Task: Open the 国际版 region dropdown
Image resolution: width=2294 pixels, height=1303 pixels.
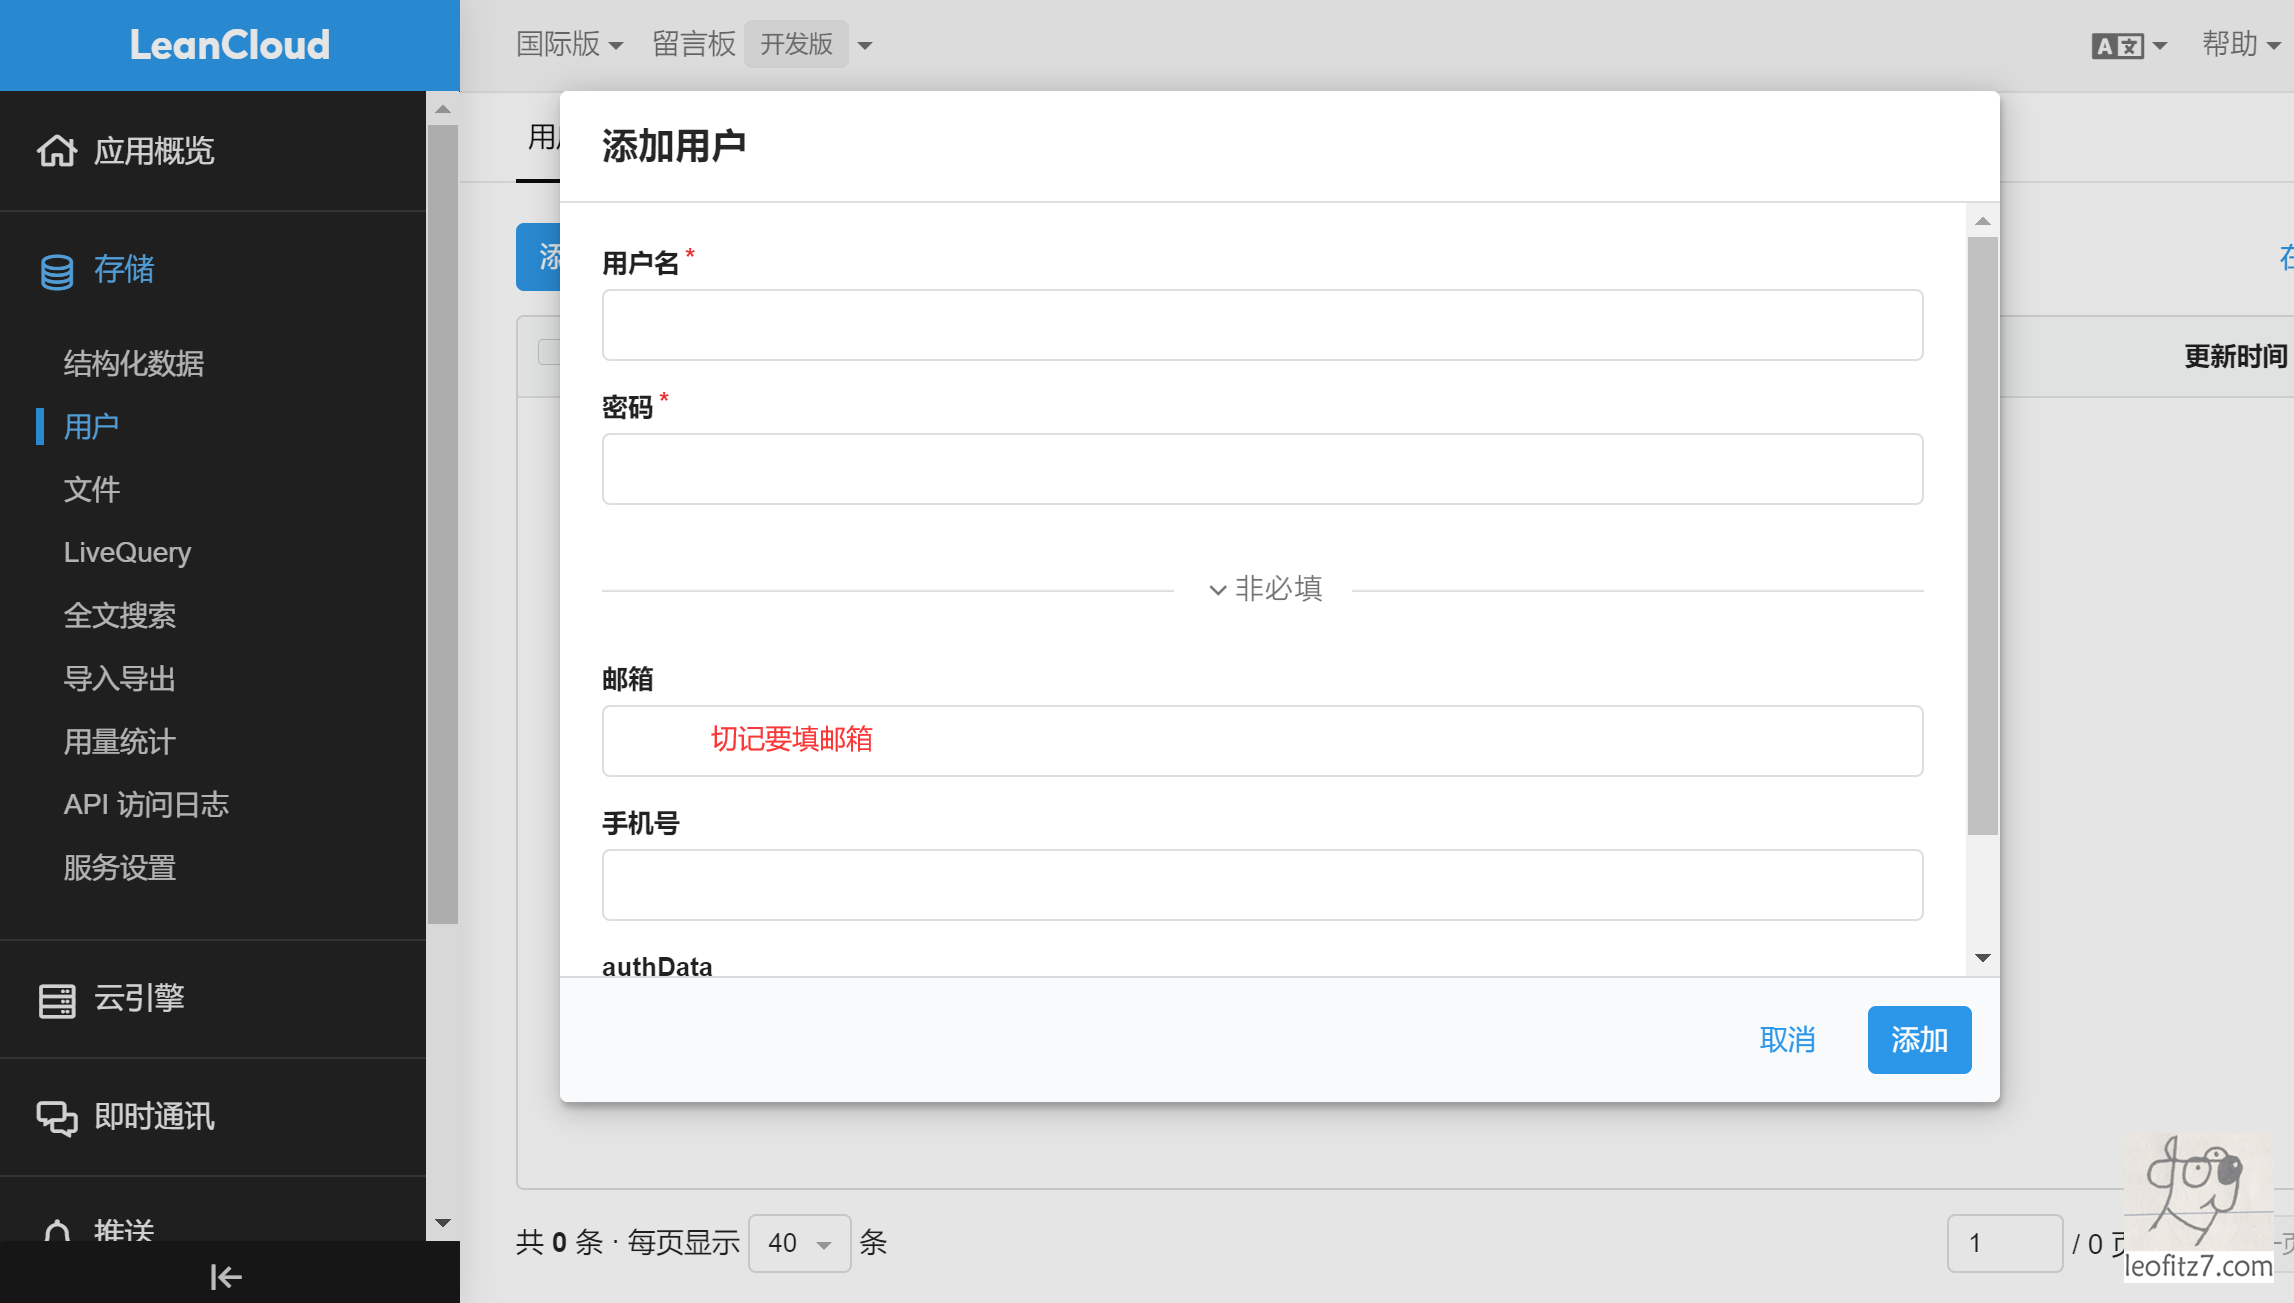Action: click(569, 45)
